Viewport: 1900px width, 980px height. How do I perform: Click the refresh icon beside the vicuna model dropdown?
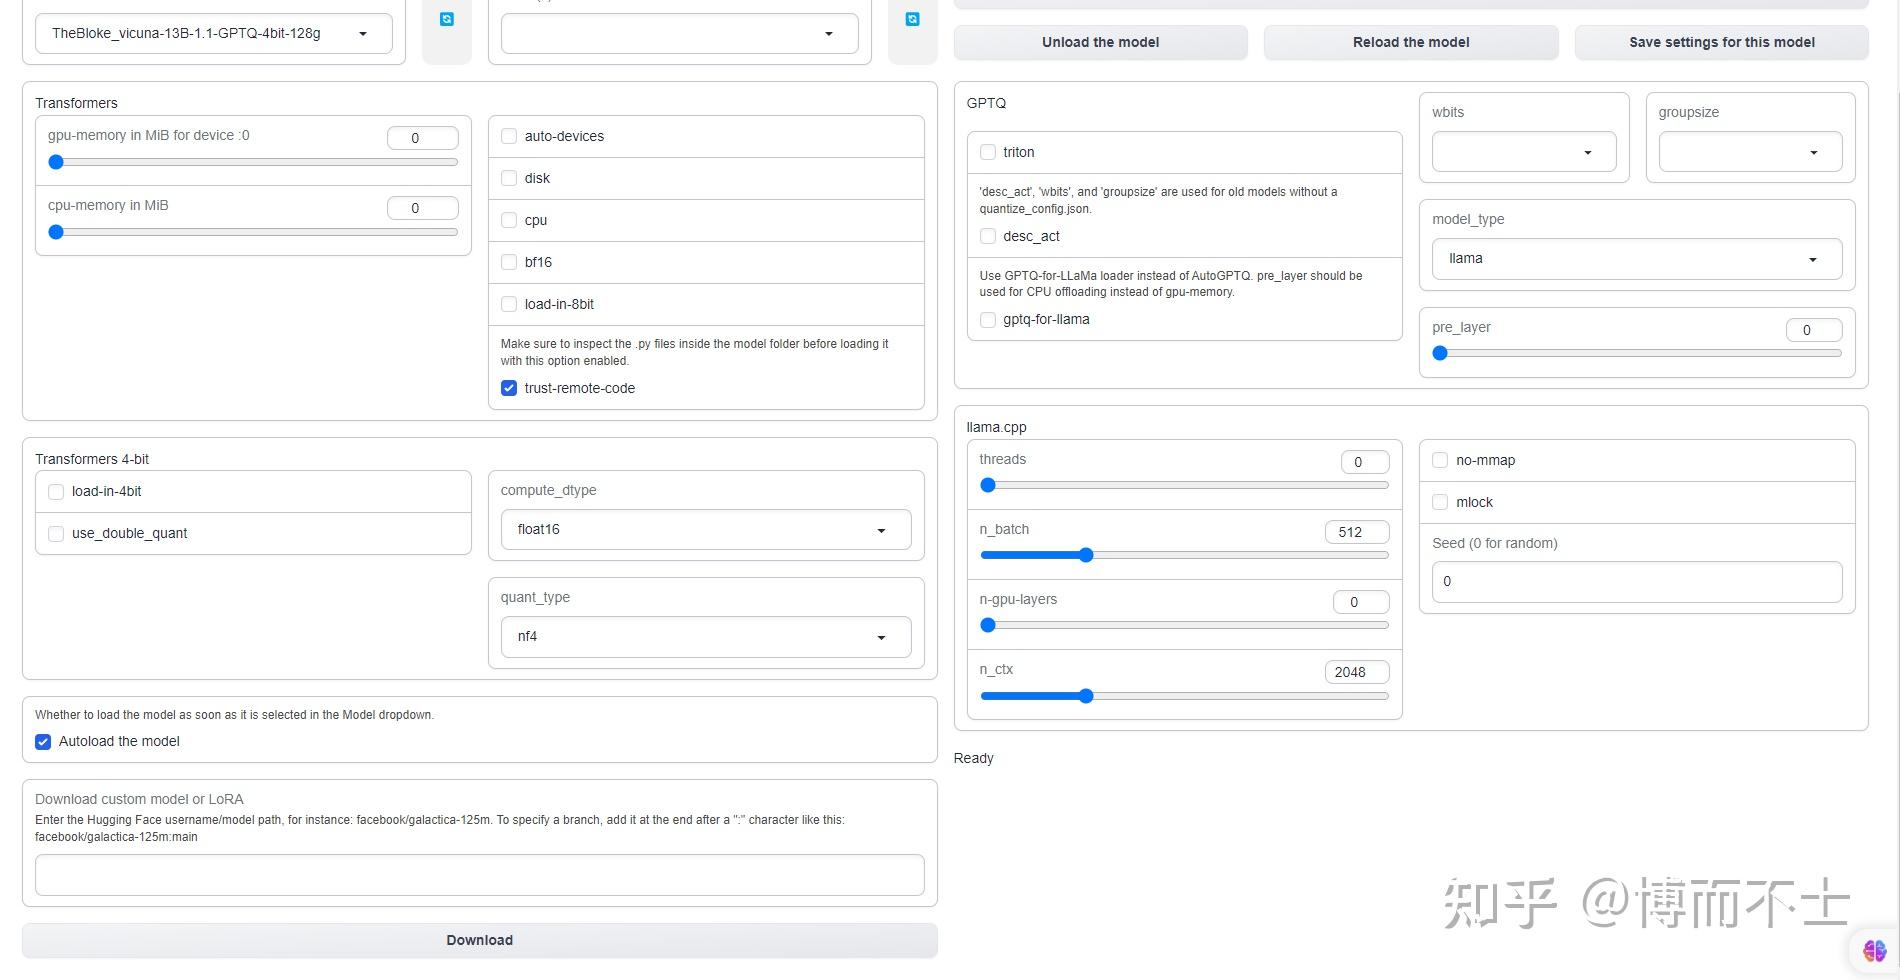[x=447, y=19]
